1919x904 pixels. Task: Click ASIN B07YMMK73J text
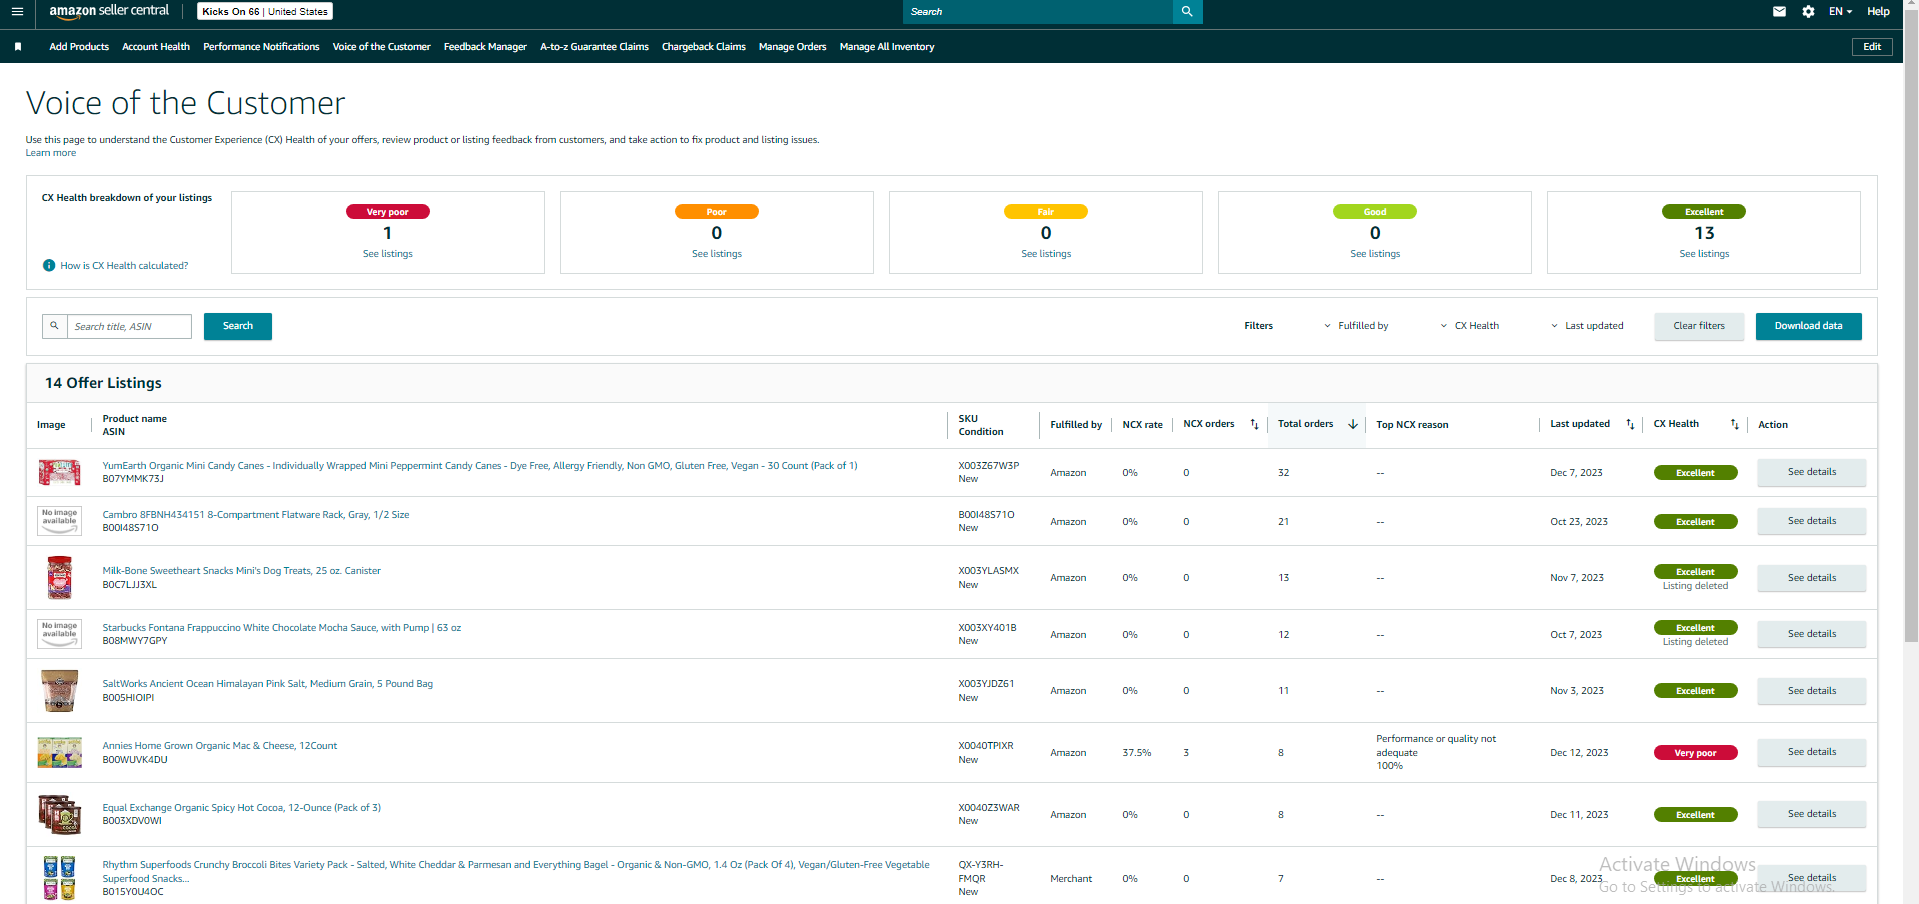[133, 479]
